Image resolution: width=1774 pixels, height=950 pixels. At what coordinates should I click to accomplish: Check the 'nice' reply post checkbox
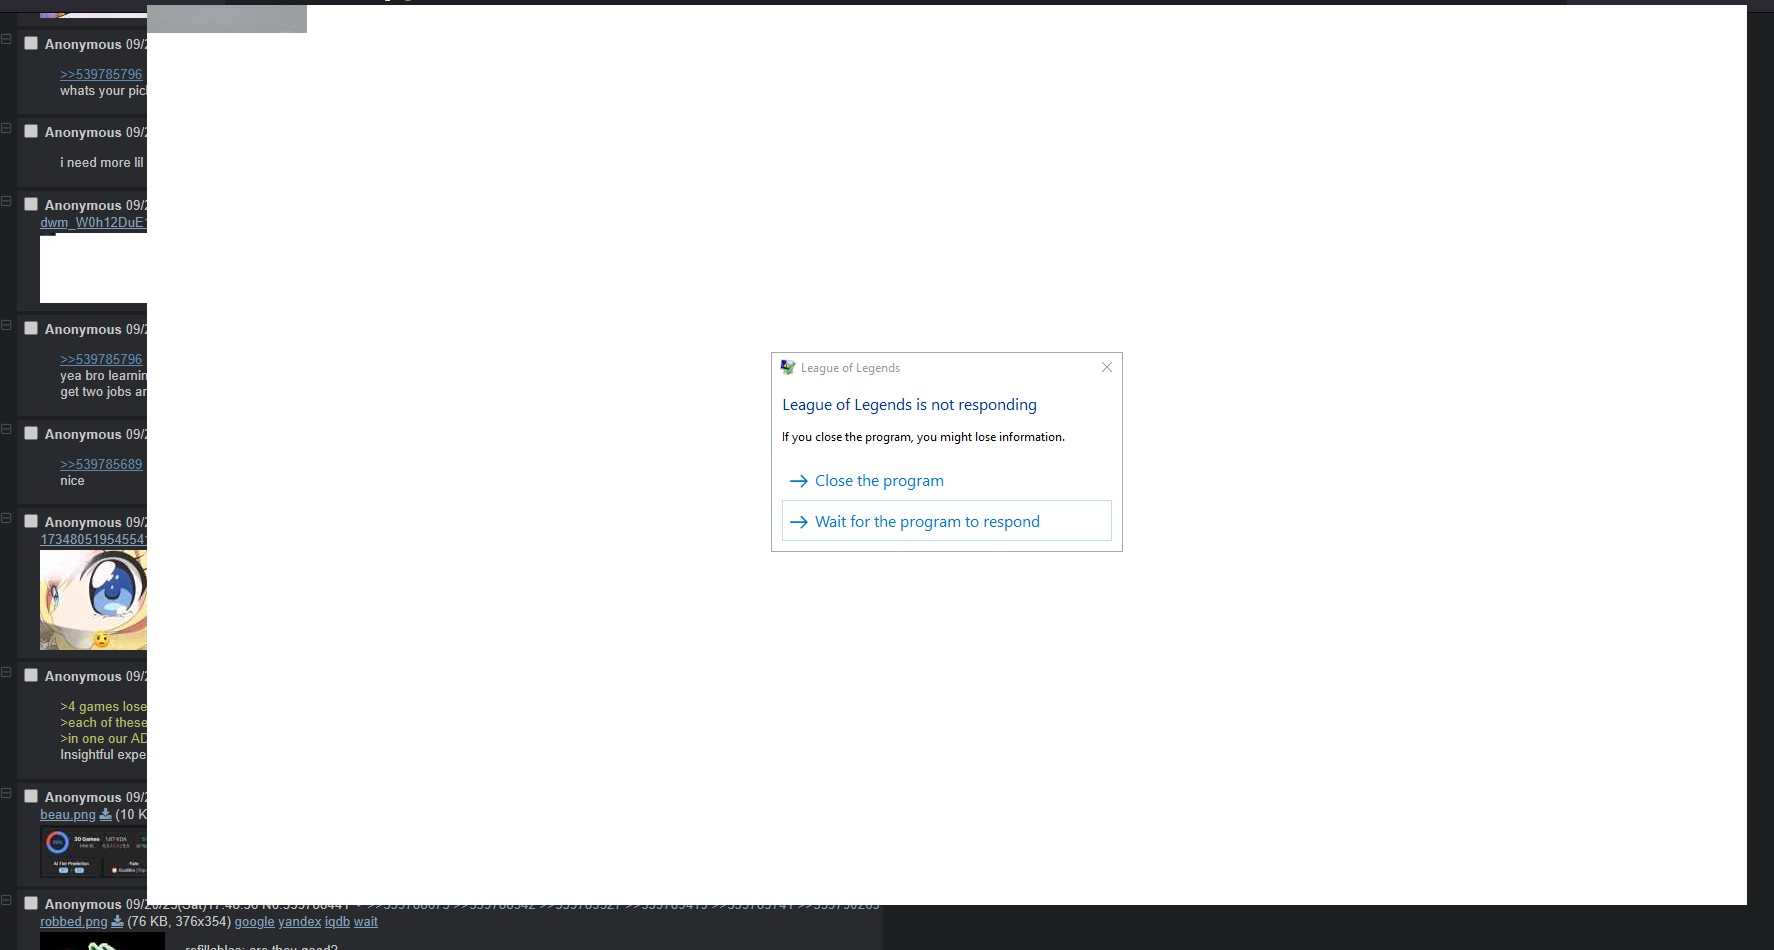[x=31, y=433]
